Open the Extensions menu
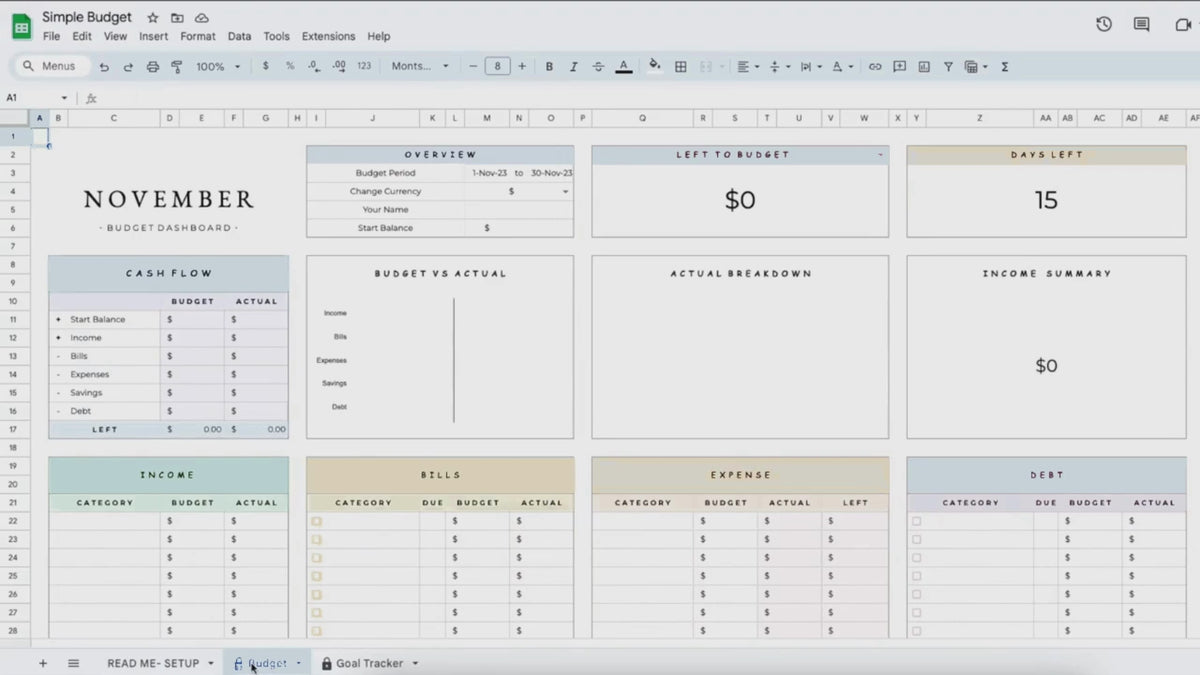Viewport: 1200px width, 675px height. (x=328, y=36)
